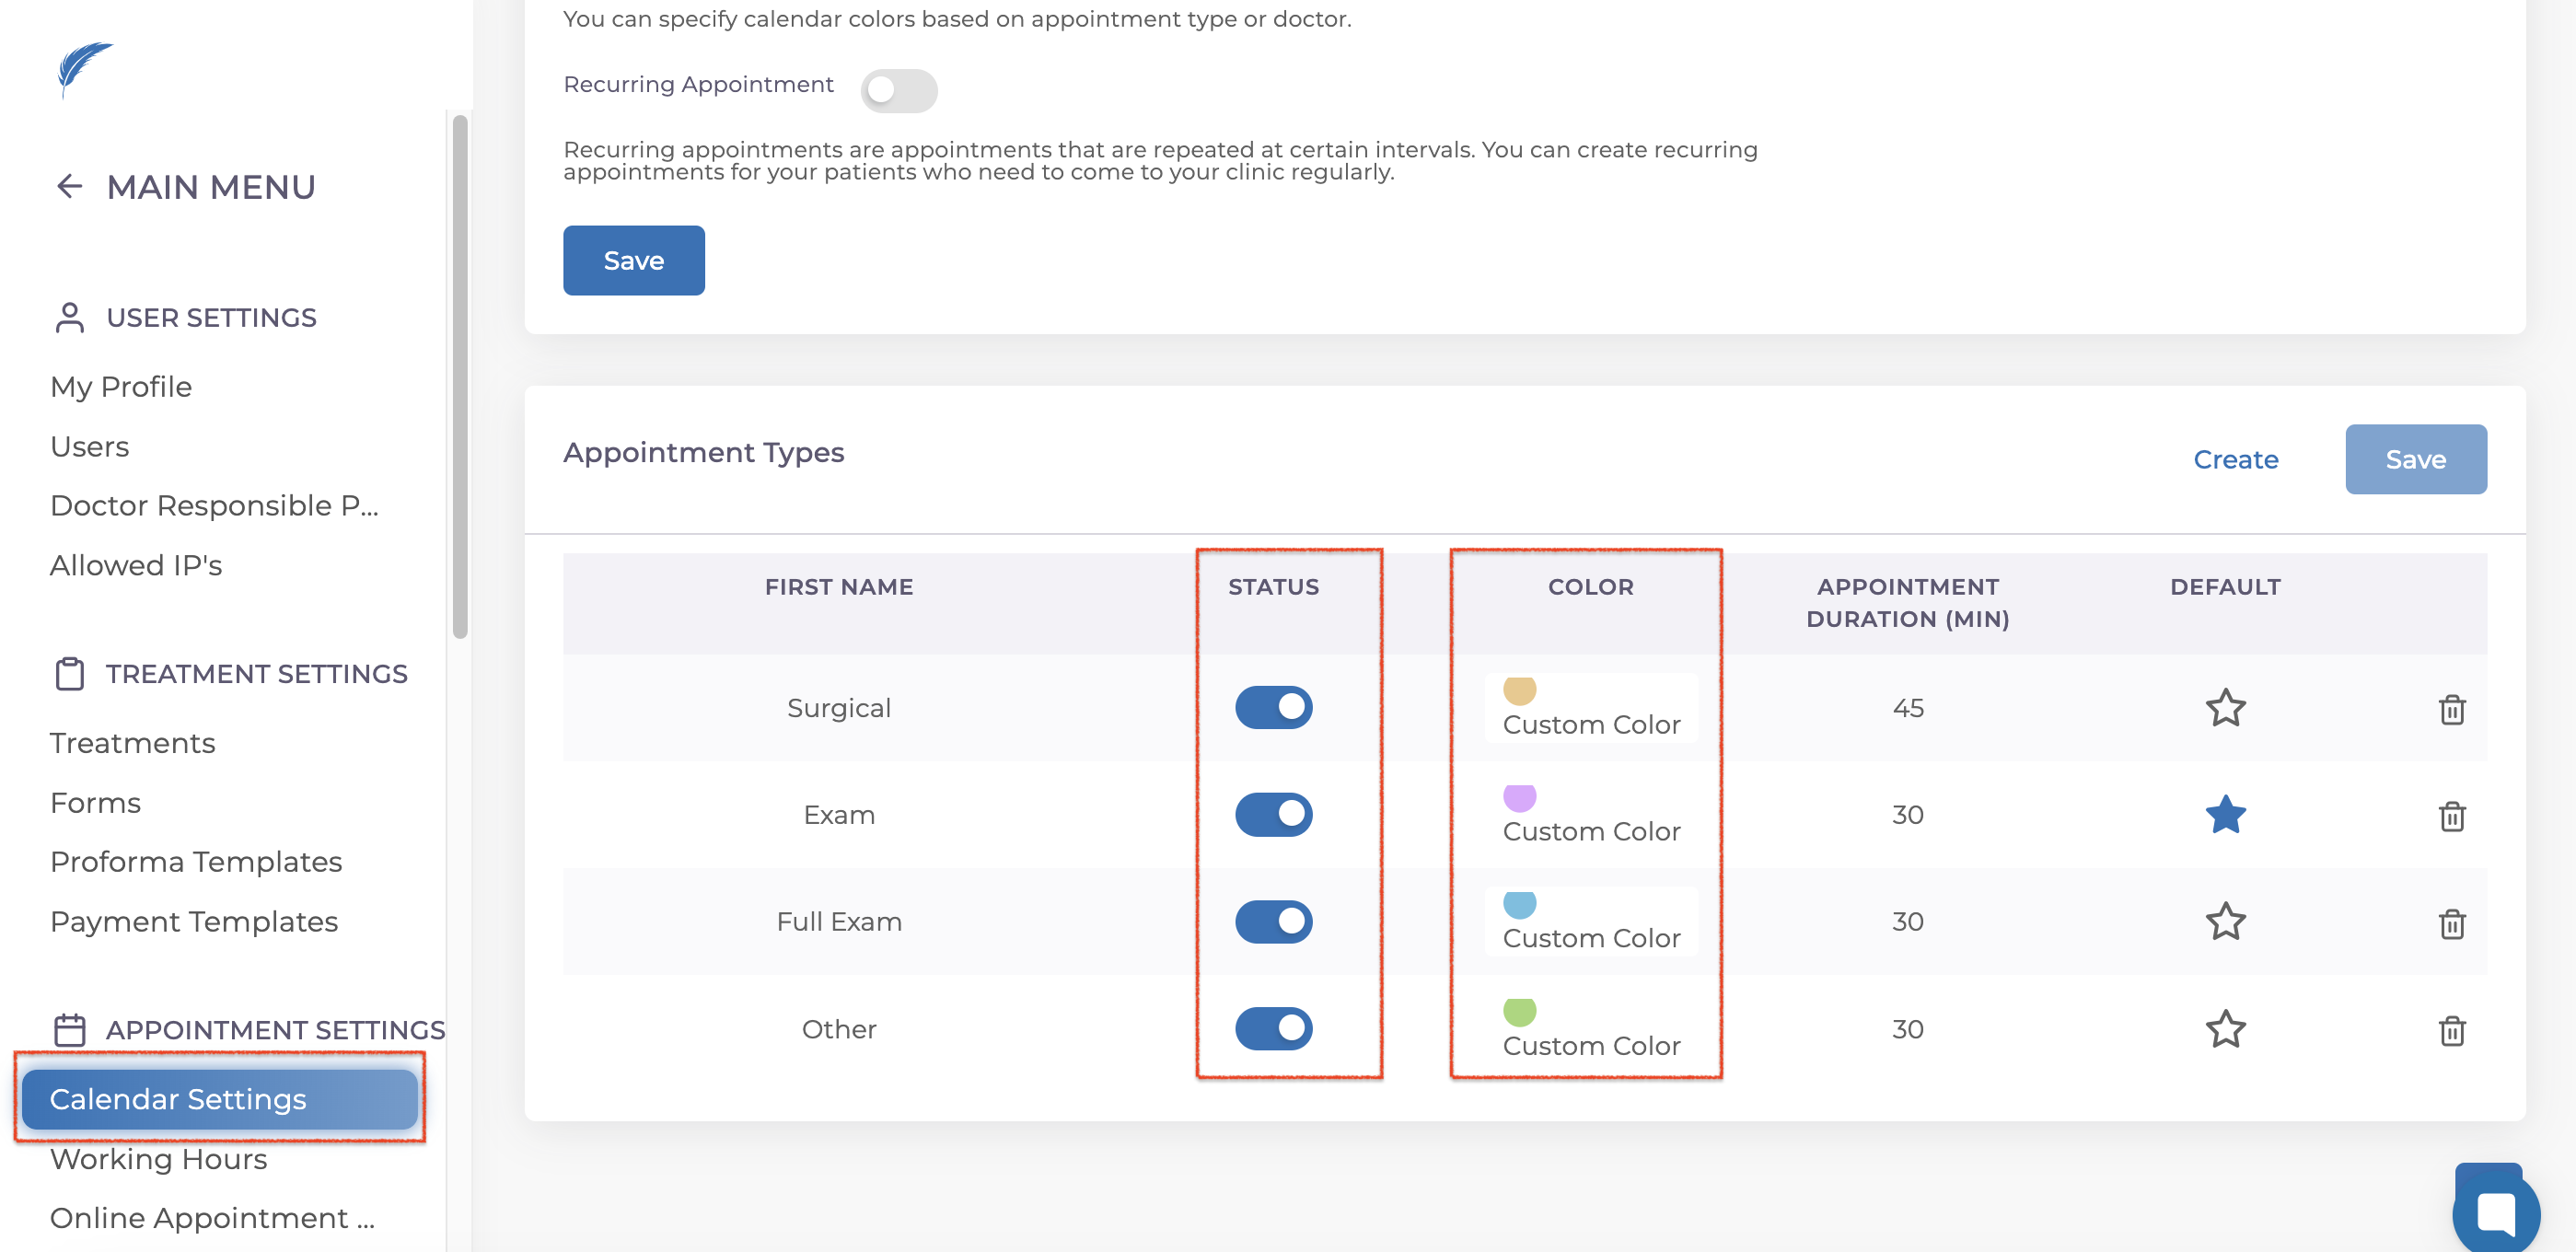The image size is (2576, 1252).
Task: Remove the Full Exam appointment type
Action: pos(2451,923)
